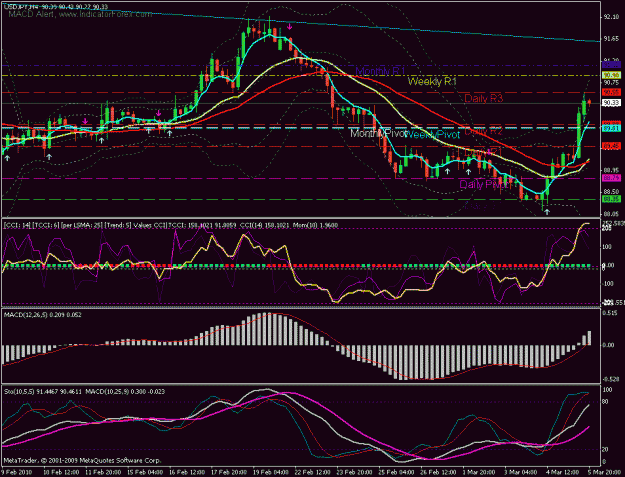625x477 pixels.
Task: Click the 23 Feb 20:00 time label
Action: [x=354, y=472]
